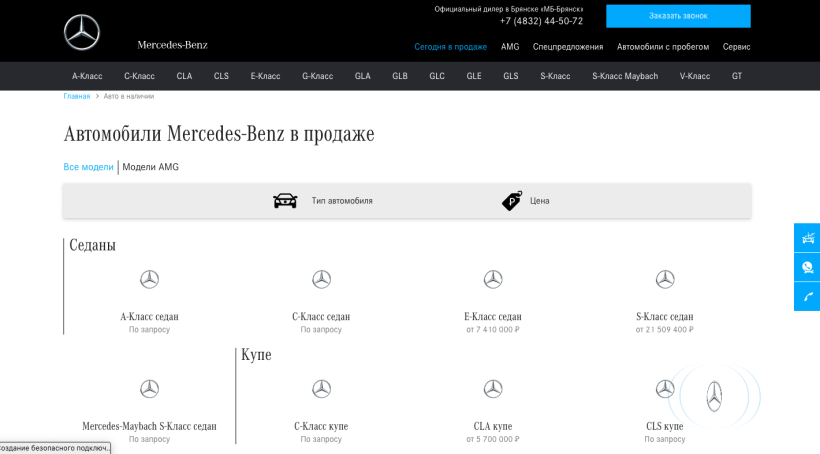
Task: Select GLC in model navigation bar
Action: pyautogui.click(x=437, y=76)
